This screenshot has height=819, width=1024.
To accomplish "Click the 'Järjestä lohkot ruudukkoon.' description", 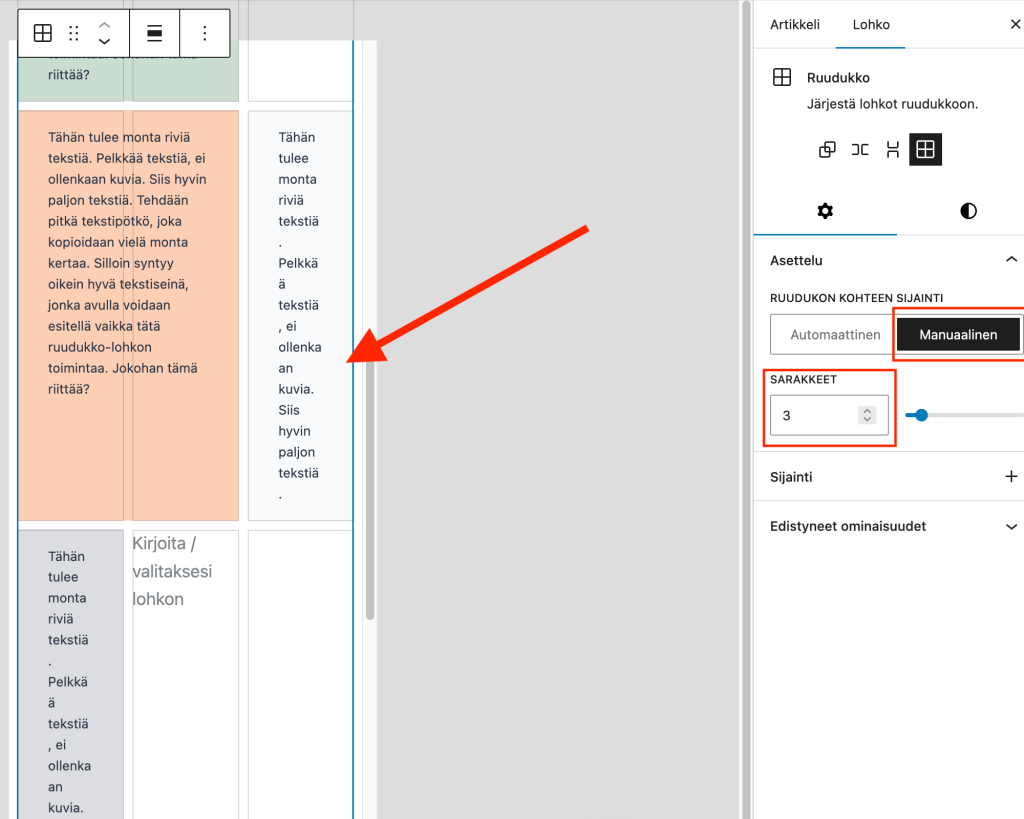I will click(x=892, y=104).
